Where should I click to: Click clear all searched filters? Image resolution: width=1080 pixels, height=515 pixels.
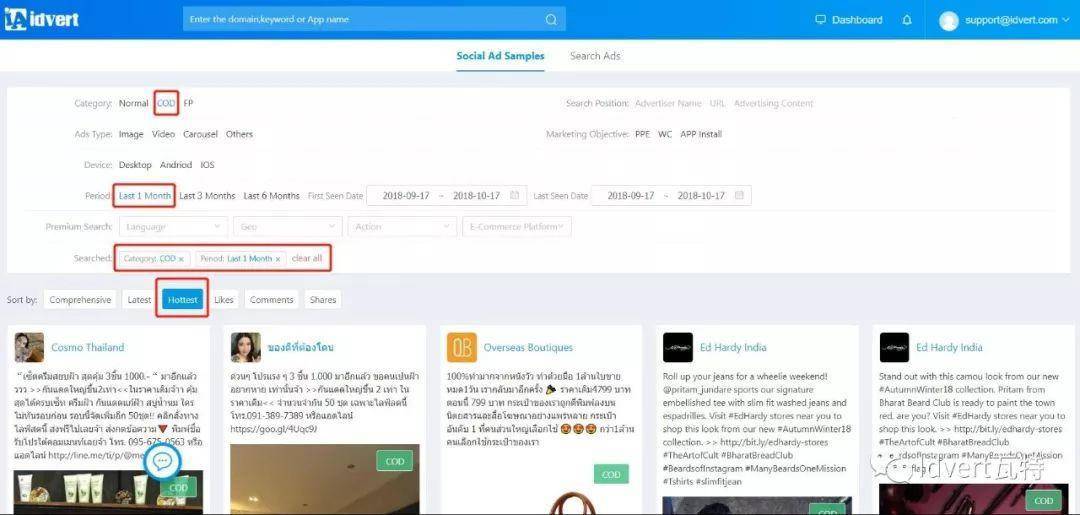click(x=307, y=258)
